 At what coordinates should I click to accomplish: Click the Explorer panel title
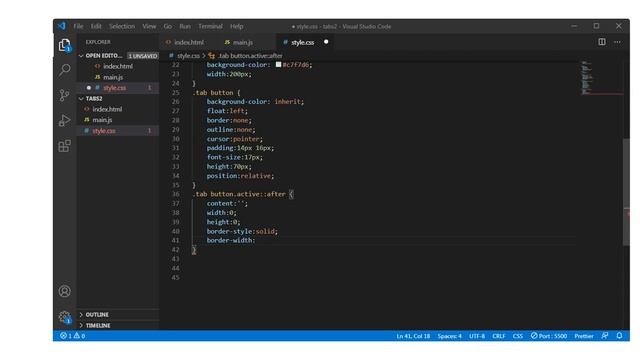[98, 42]
